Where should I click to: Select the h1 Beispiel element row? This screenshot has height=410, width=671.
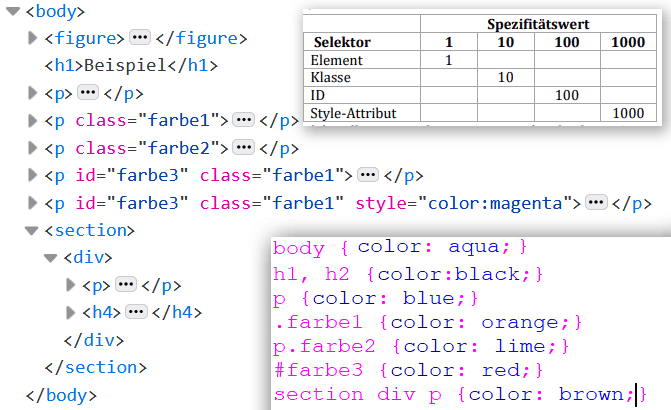[x=130, y=66]
